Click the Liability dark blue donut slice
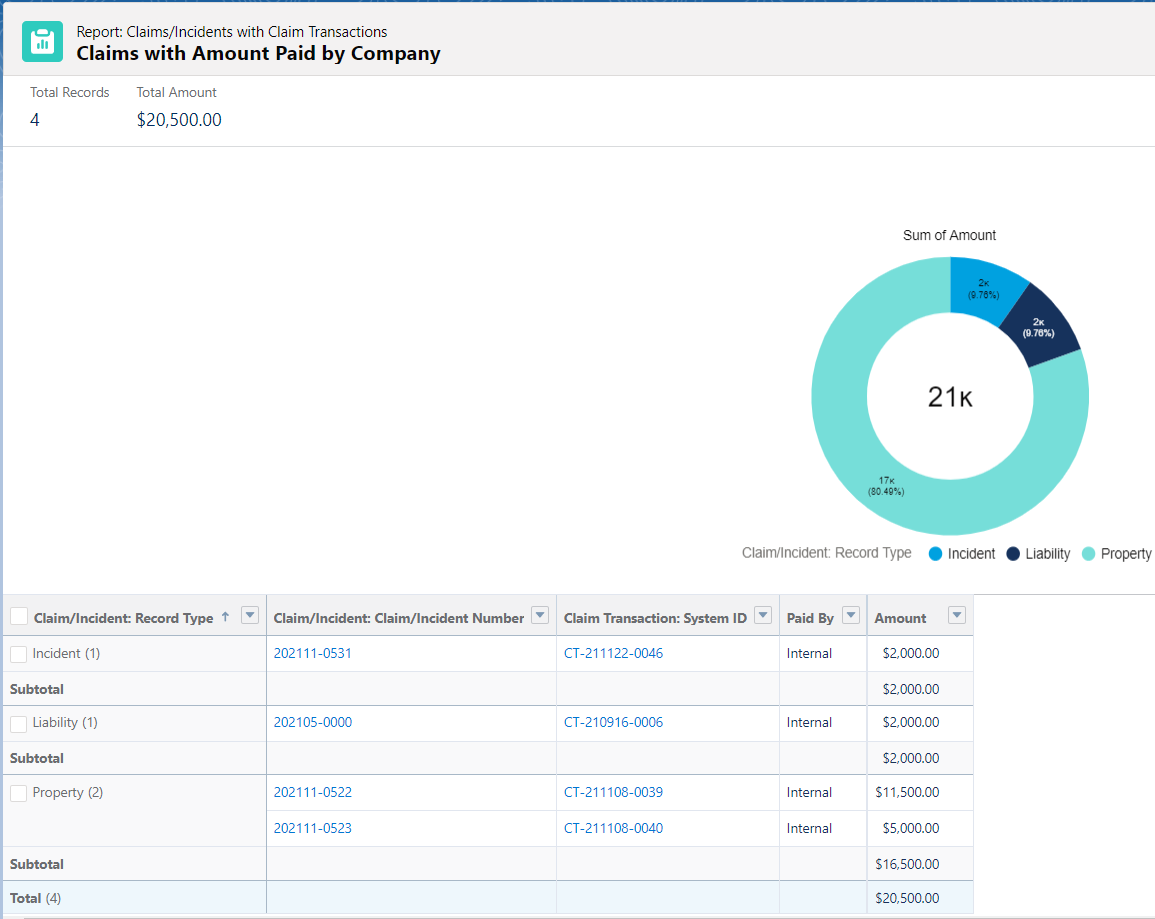 (x=1041, y=327)
